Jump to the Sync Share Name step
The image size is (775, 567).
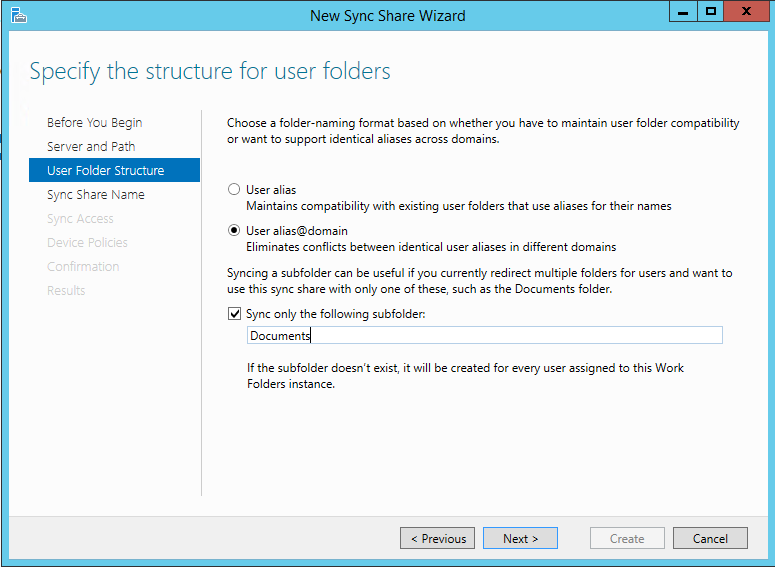[96, 195]
